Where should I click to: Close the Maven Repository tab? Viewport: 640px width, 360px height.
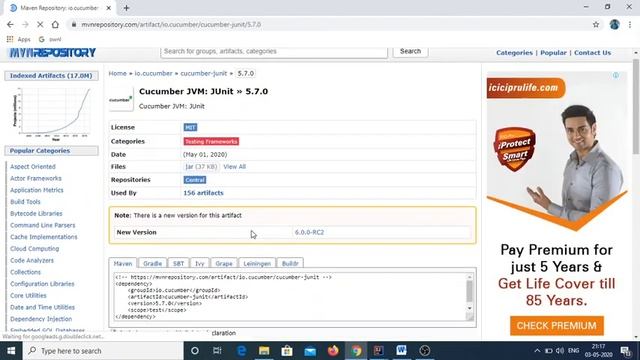point(109,8)
